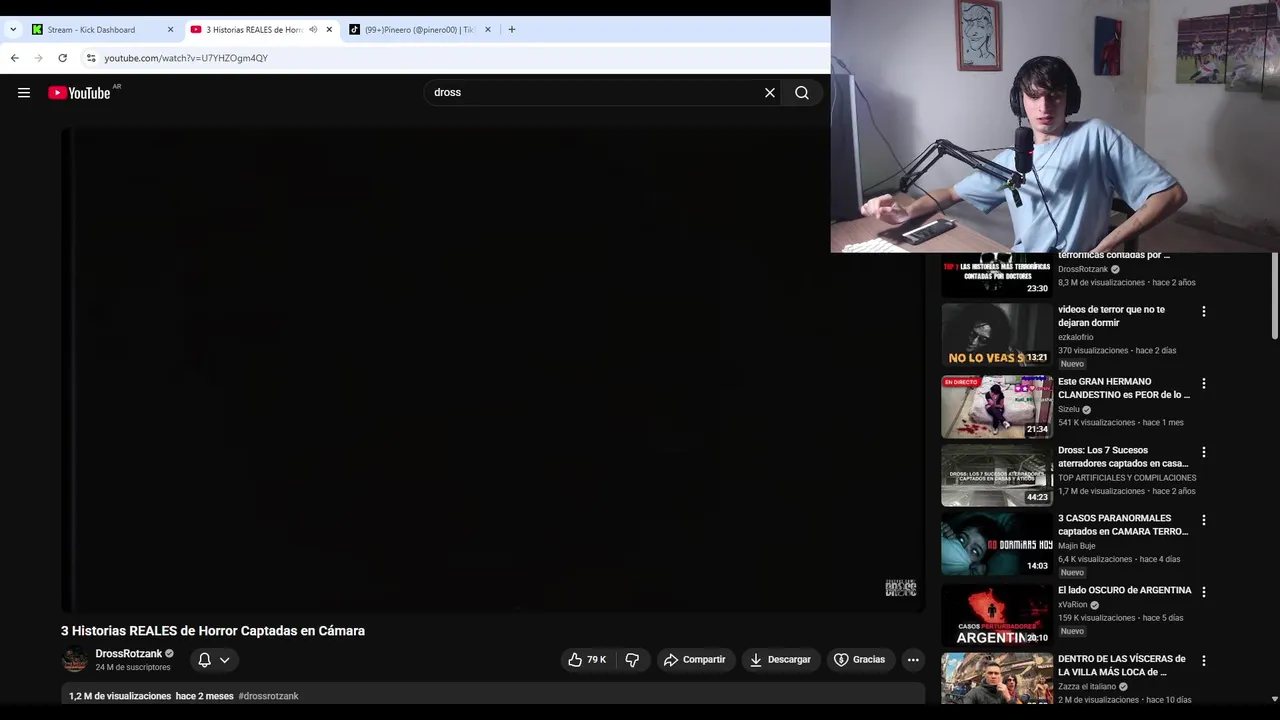
Task: Clear the 'dross' search text with X
Action: click(x=770, y=93)
